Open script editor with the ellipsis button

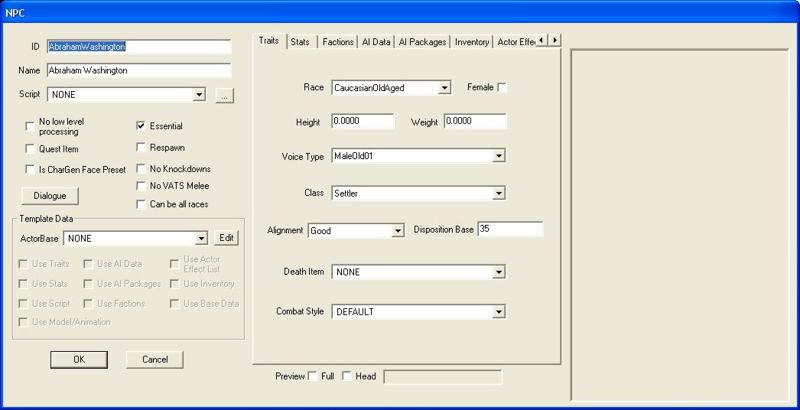224,95
